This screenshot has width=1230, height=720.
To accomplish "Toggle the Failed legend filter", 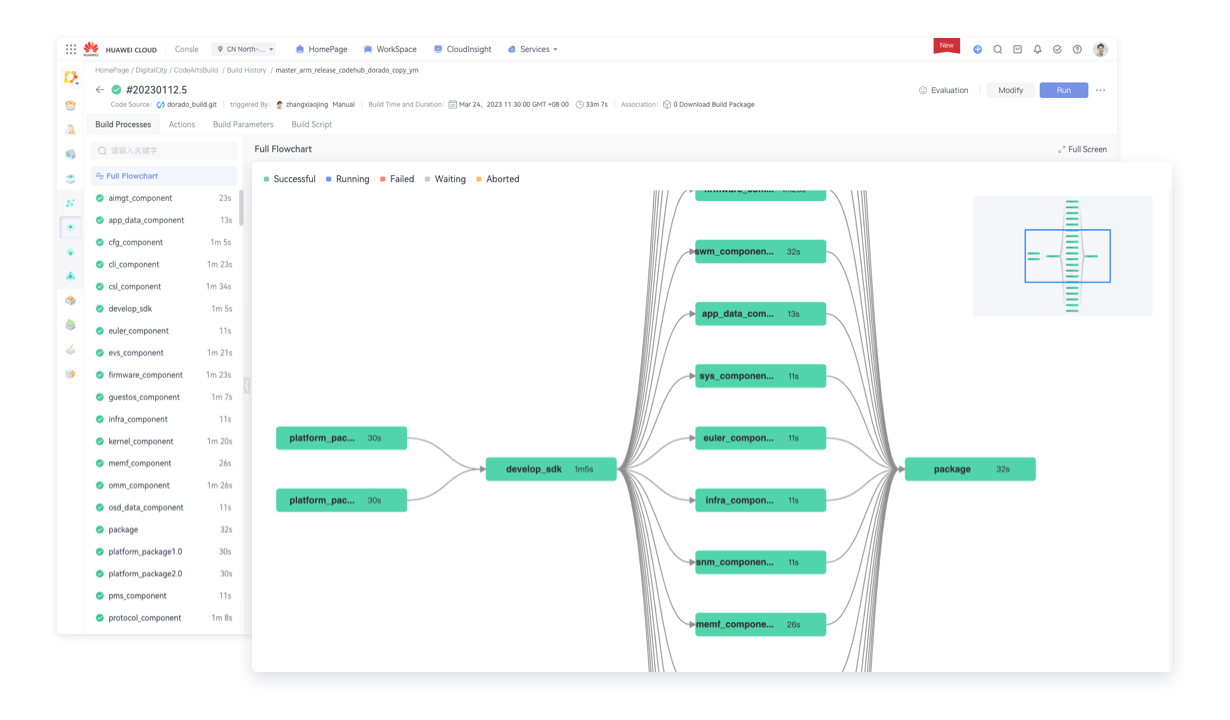I will pos(398,179).
